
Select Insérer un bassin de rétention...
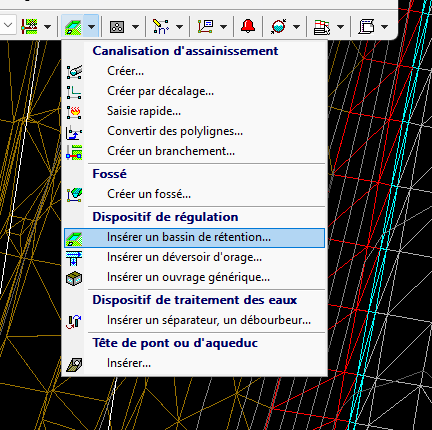(x=194, y=237)
